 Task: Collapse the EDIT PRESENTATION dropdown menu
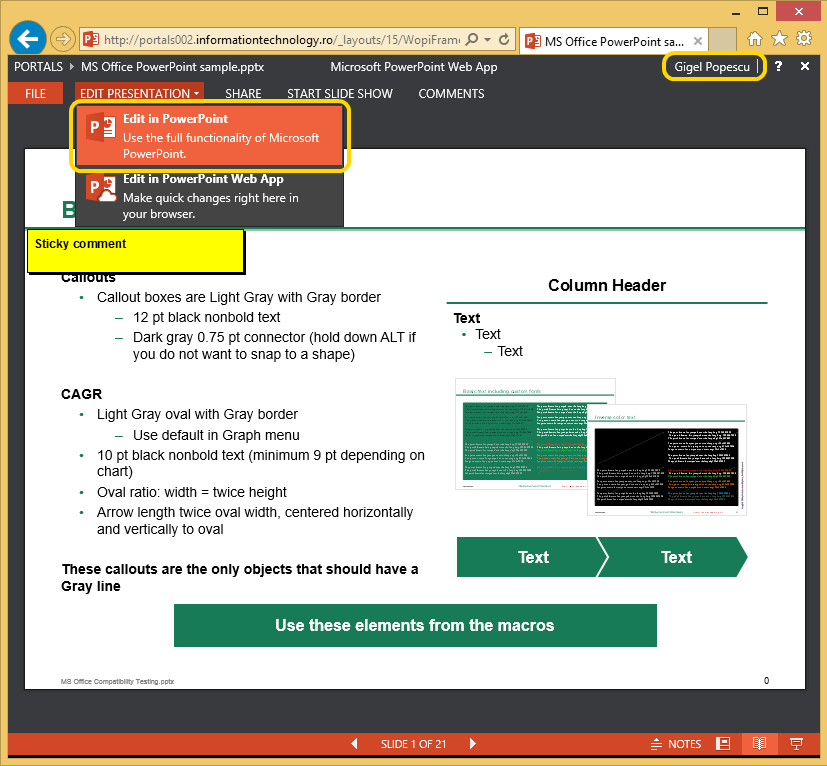pos(139,93)
